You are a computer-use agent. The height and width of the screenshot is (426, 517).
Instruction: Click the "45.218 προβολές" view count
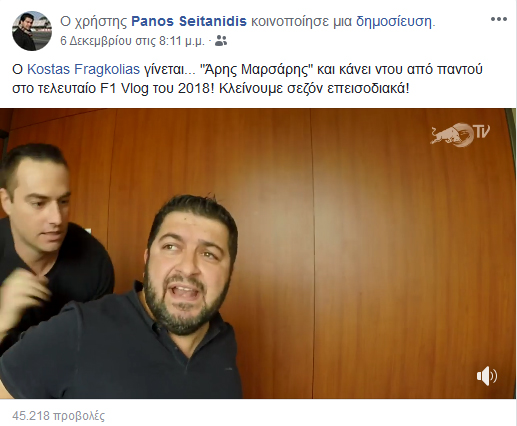[x=58, y=416]
